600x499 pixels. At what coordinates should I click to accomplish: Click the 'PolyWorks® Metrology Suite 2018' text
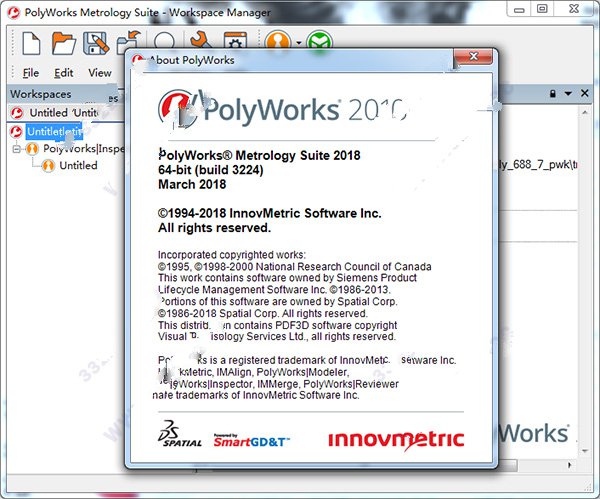(259, 155)
